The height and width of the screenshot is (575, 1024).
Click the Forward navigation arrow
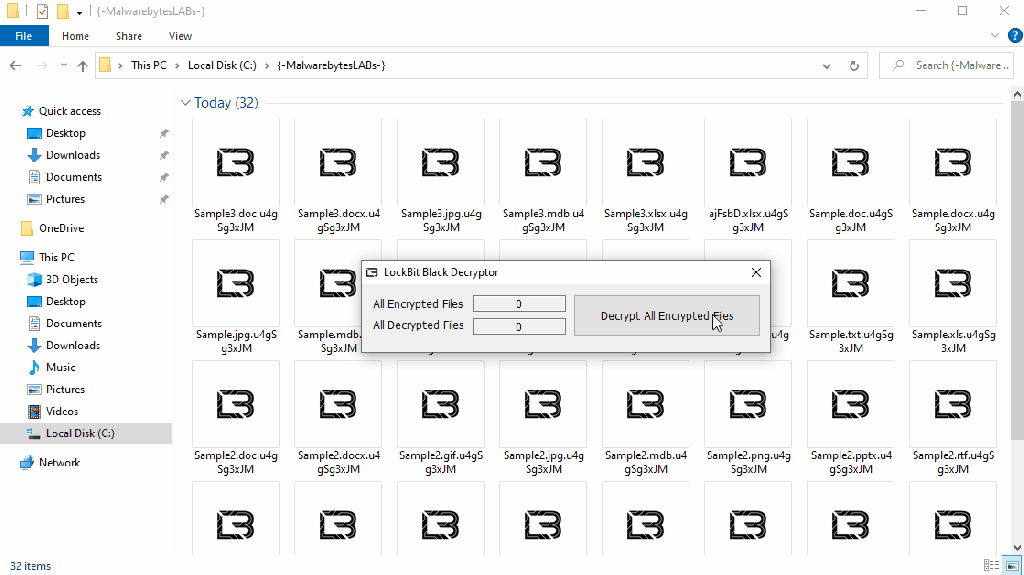(x=42, y=65)
